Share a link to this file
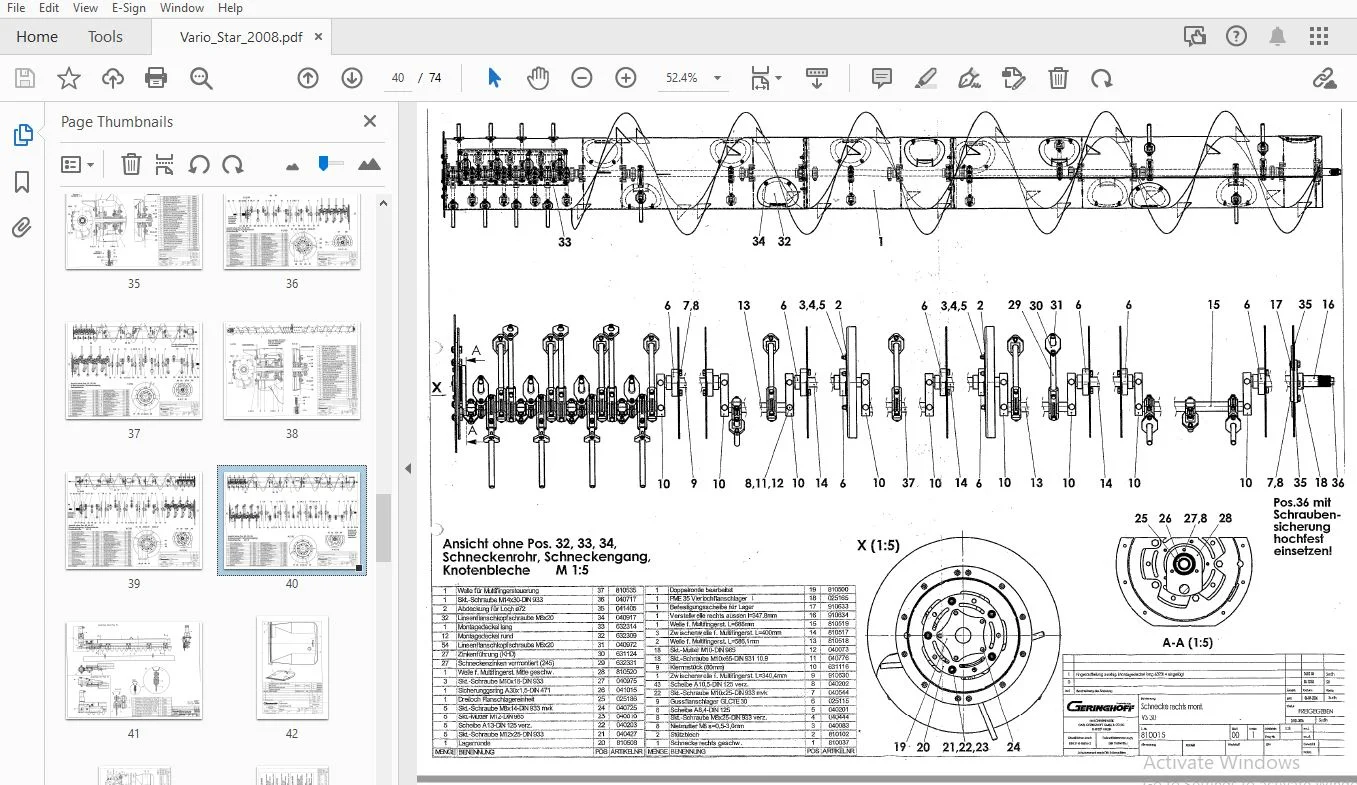The width and height of the screenshot is (1357, 785). coord(1324,78)
